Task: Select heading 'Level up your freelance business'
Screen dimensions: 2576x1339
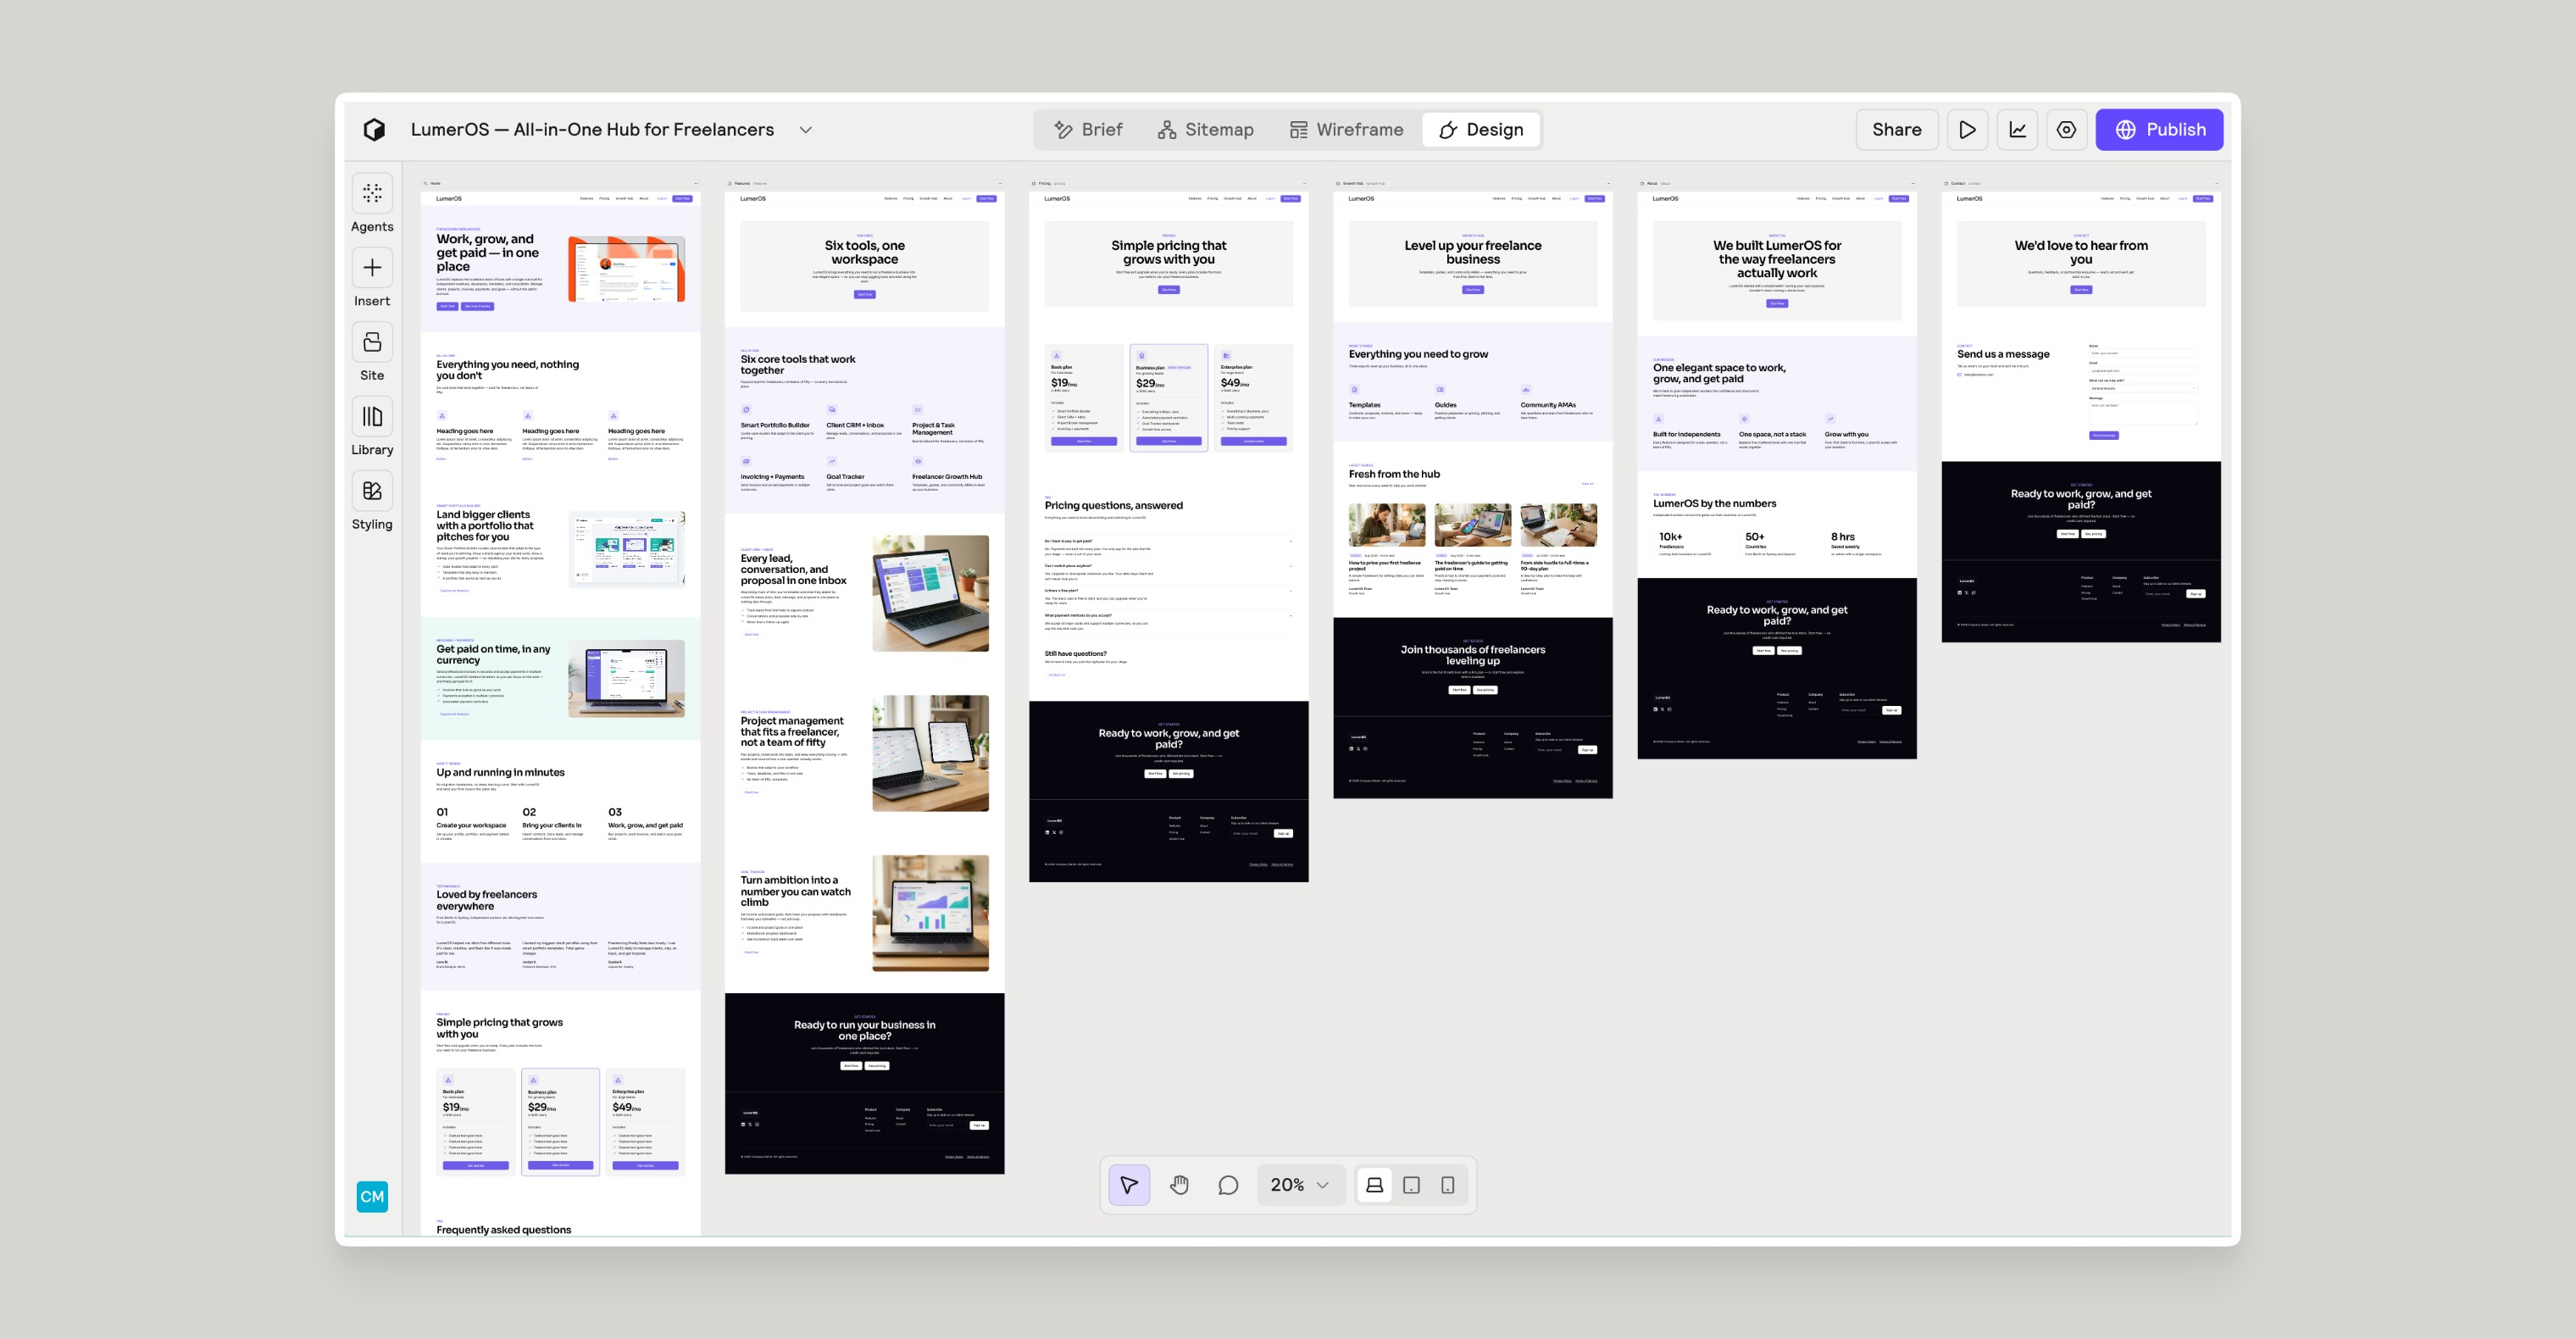Action: tap(1473, 252)
